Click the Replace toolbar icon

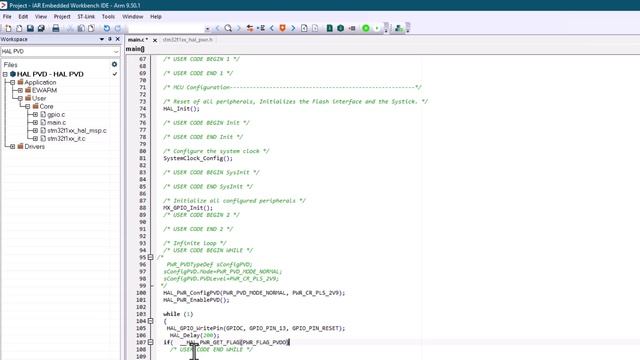coord(250,28)
